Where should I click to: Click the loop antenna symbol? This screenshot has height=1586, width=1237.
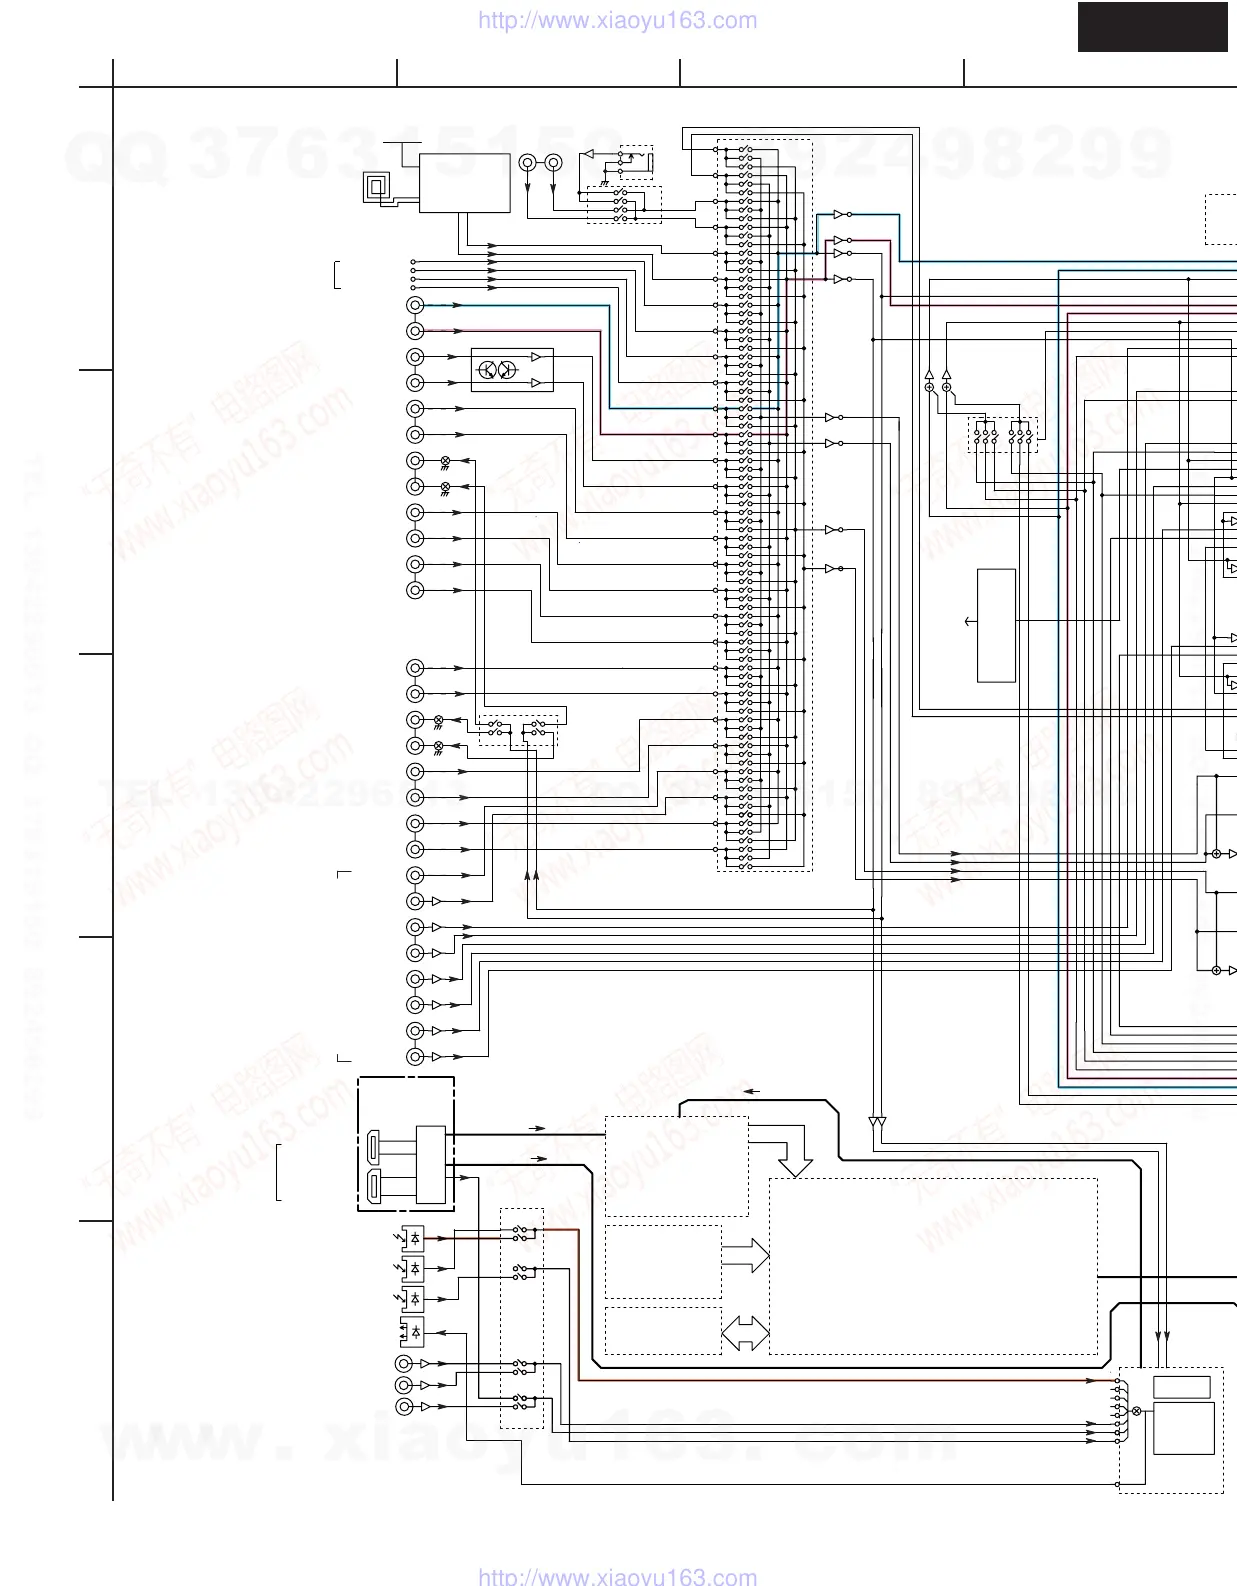[377, 187]
